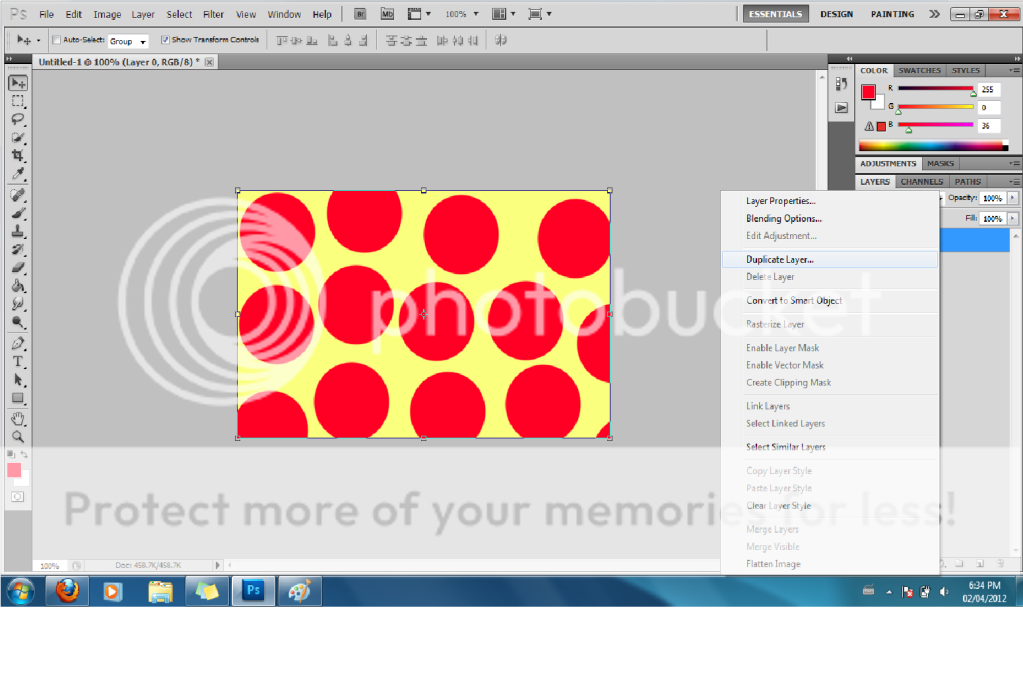Switch to the Swatches tab
Viewport: 1023px width, 680px height.
click(x=918, y=71)
